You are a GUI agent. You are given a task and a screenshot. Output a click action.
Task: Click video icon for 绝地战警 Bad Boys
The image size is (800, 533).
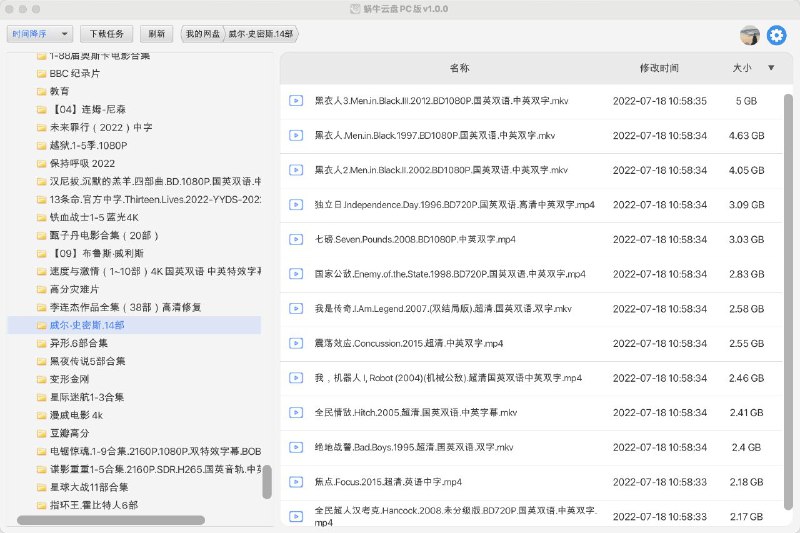296,447
